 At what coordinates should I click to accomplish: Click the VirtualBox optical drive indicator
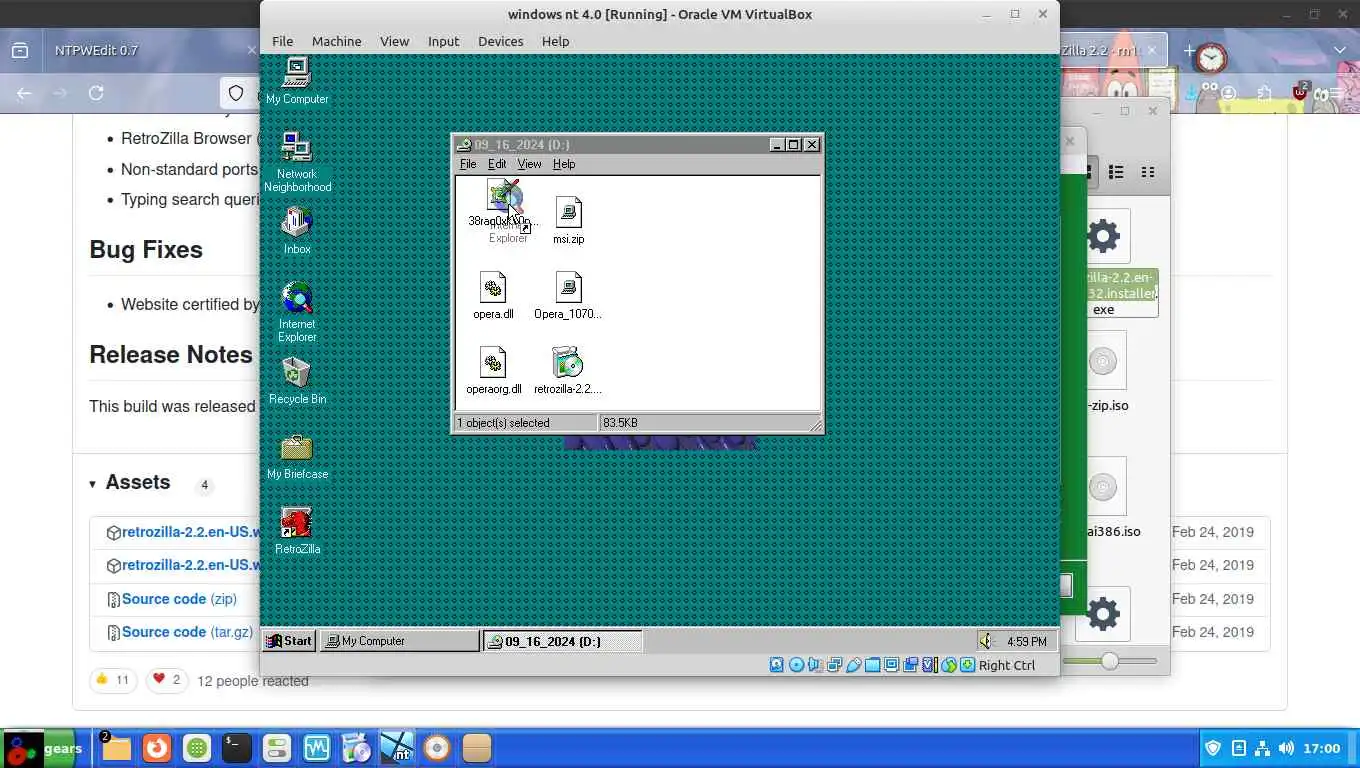pyautogui.click(x=797, y=665)
